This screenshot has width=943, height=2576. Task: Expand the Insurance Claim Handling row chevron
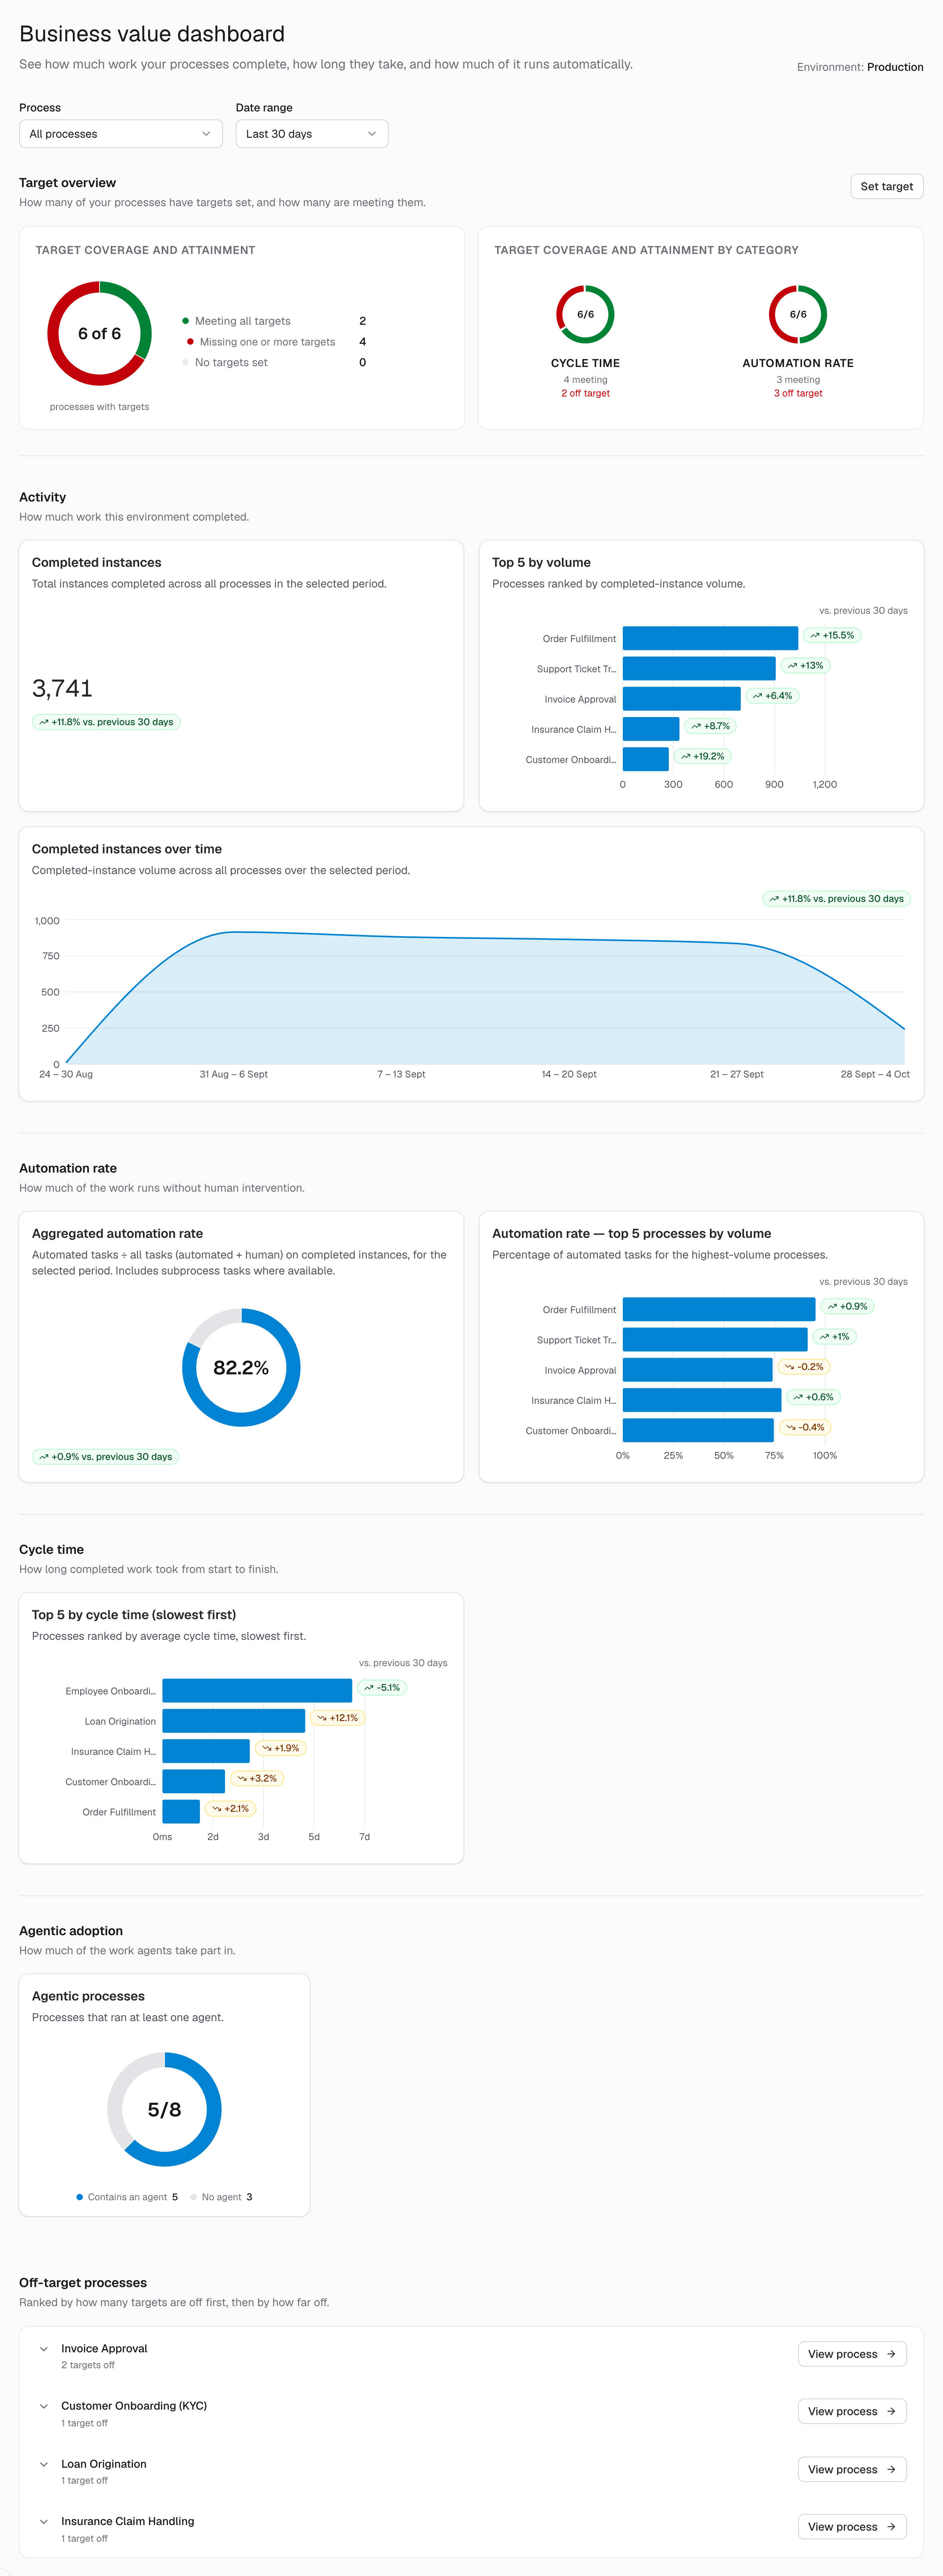pyautogui.click(x=44, y=2521)
